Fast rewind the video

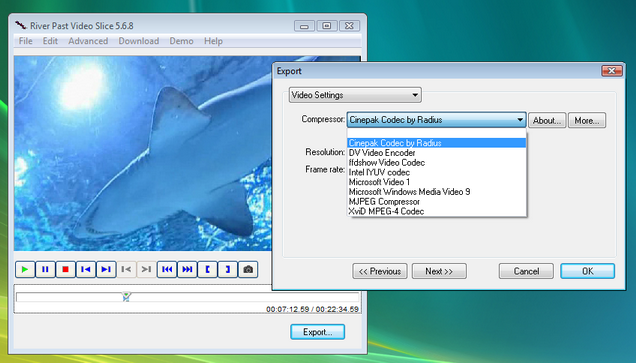(167, 269)
